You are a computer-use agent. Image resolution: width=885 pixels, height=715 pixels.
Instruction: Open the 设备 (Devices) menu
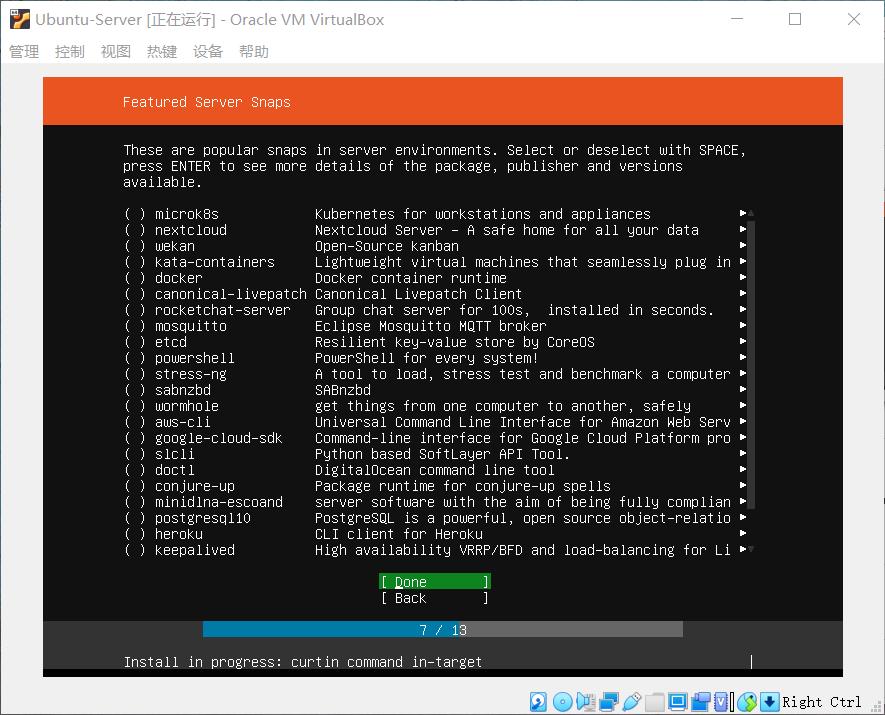click(x=208, y=51)
